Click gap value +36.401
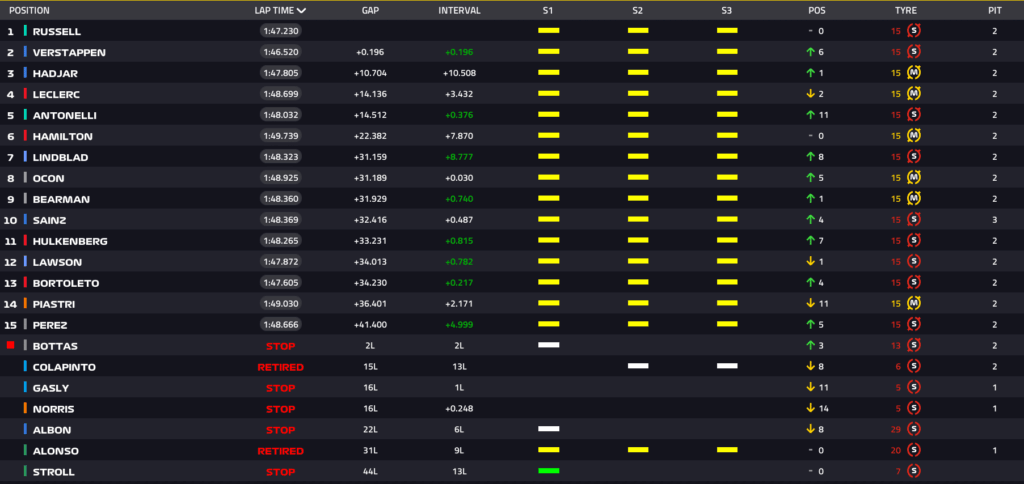Viewport: 1024px width, 484px height. pyautogui.click(x=370, y=304)
